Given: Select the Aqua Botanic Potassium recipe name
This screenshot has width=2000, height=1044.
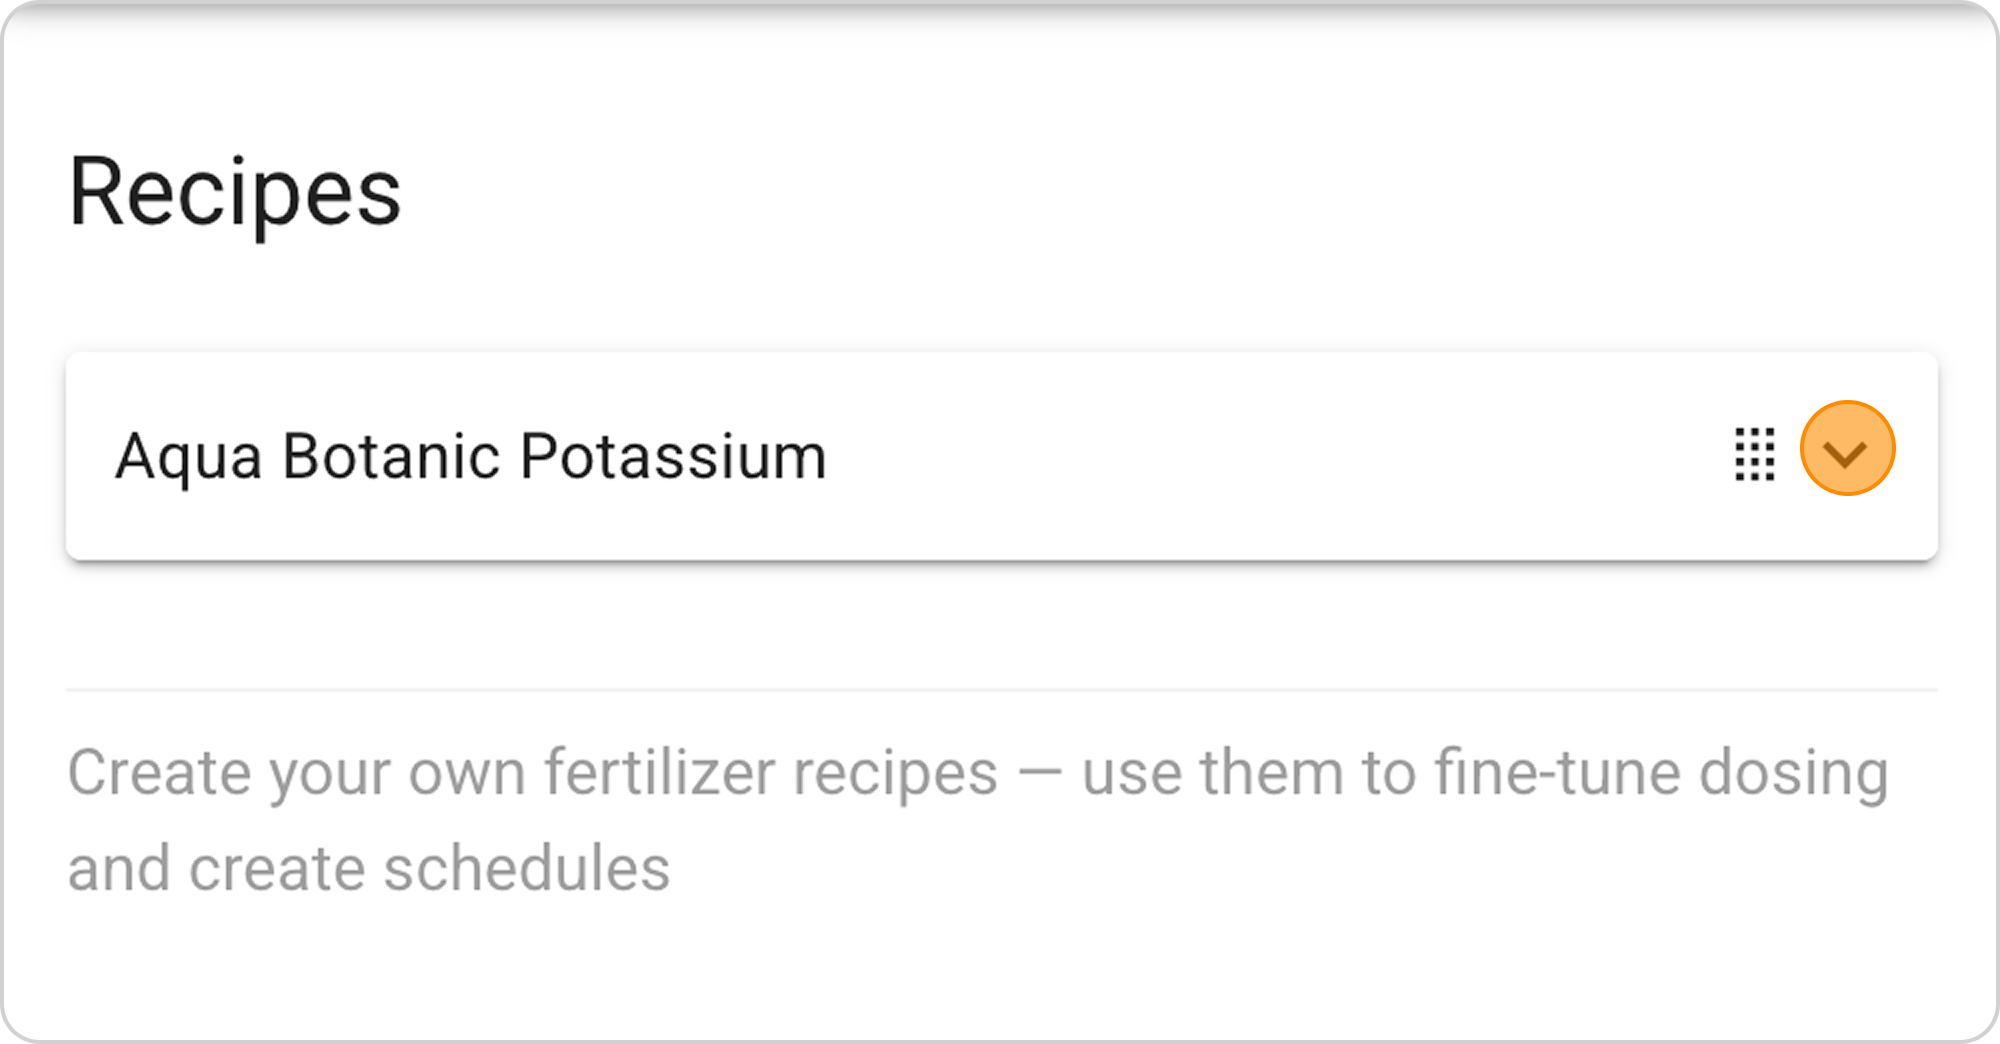Looking at the screenshot, I should [471, 457].
